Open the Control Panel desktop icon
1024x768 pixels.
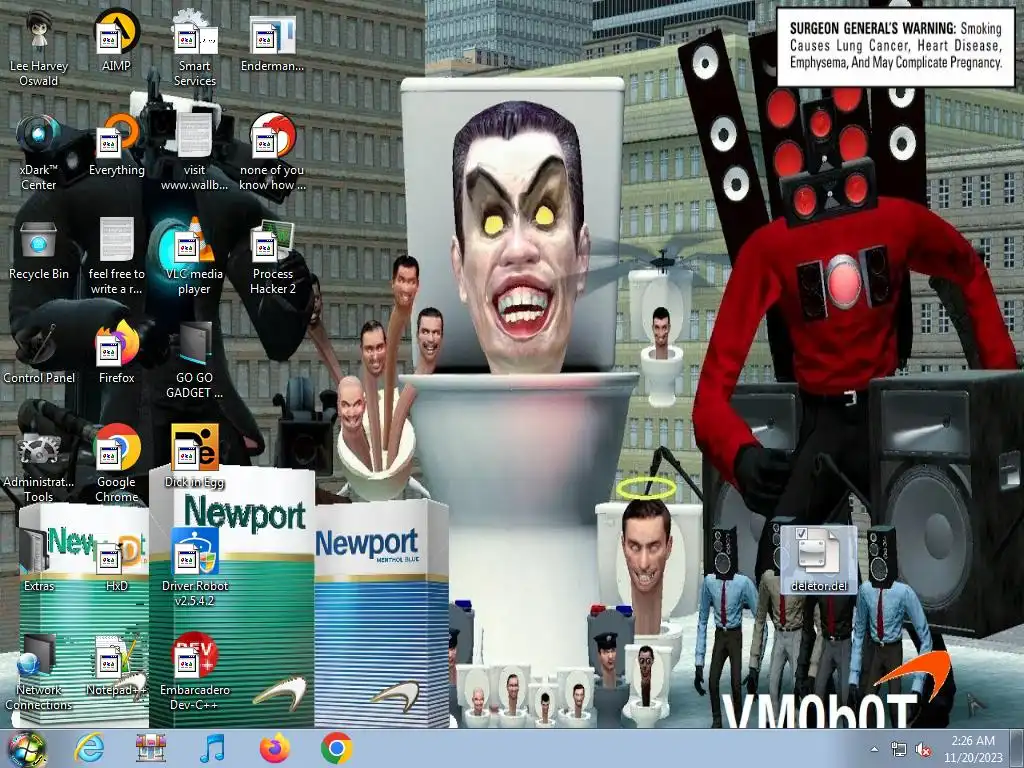pyautogui.click(x=39, y=354)
